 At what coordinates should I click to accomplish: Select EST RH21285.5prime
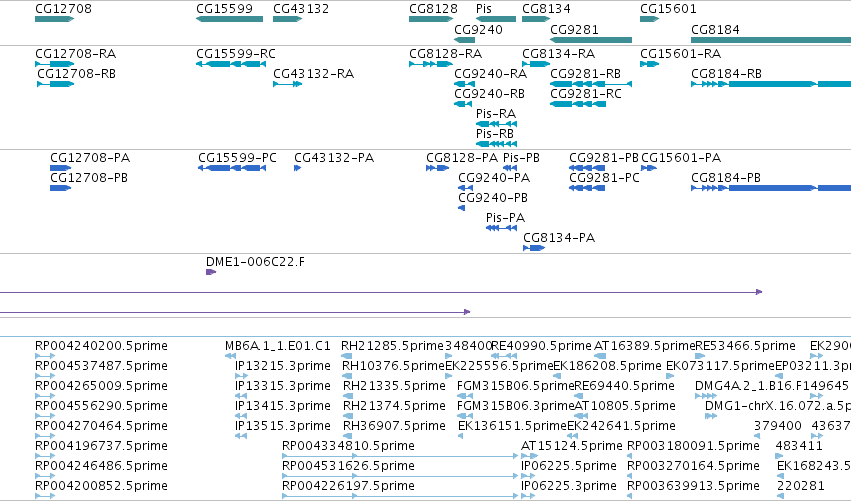tap(346, 357)
